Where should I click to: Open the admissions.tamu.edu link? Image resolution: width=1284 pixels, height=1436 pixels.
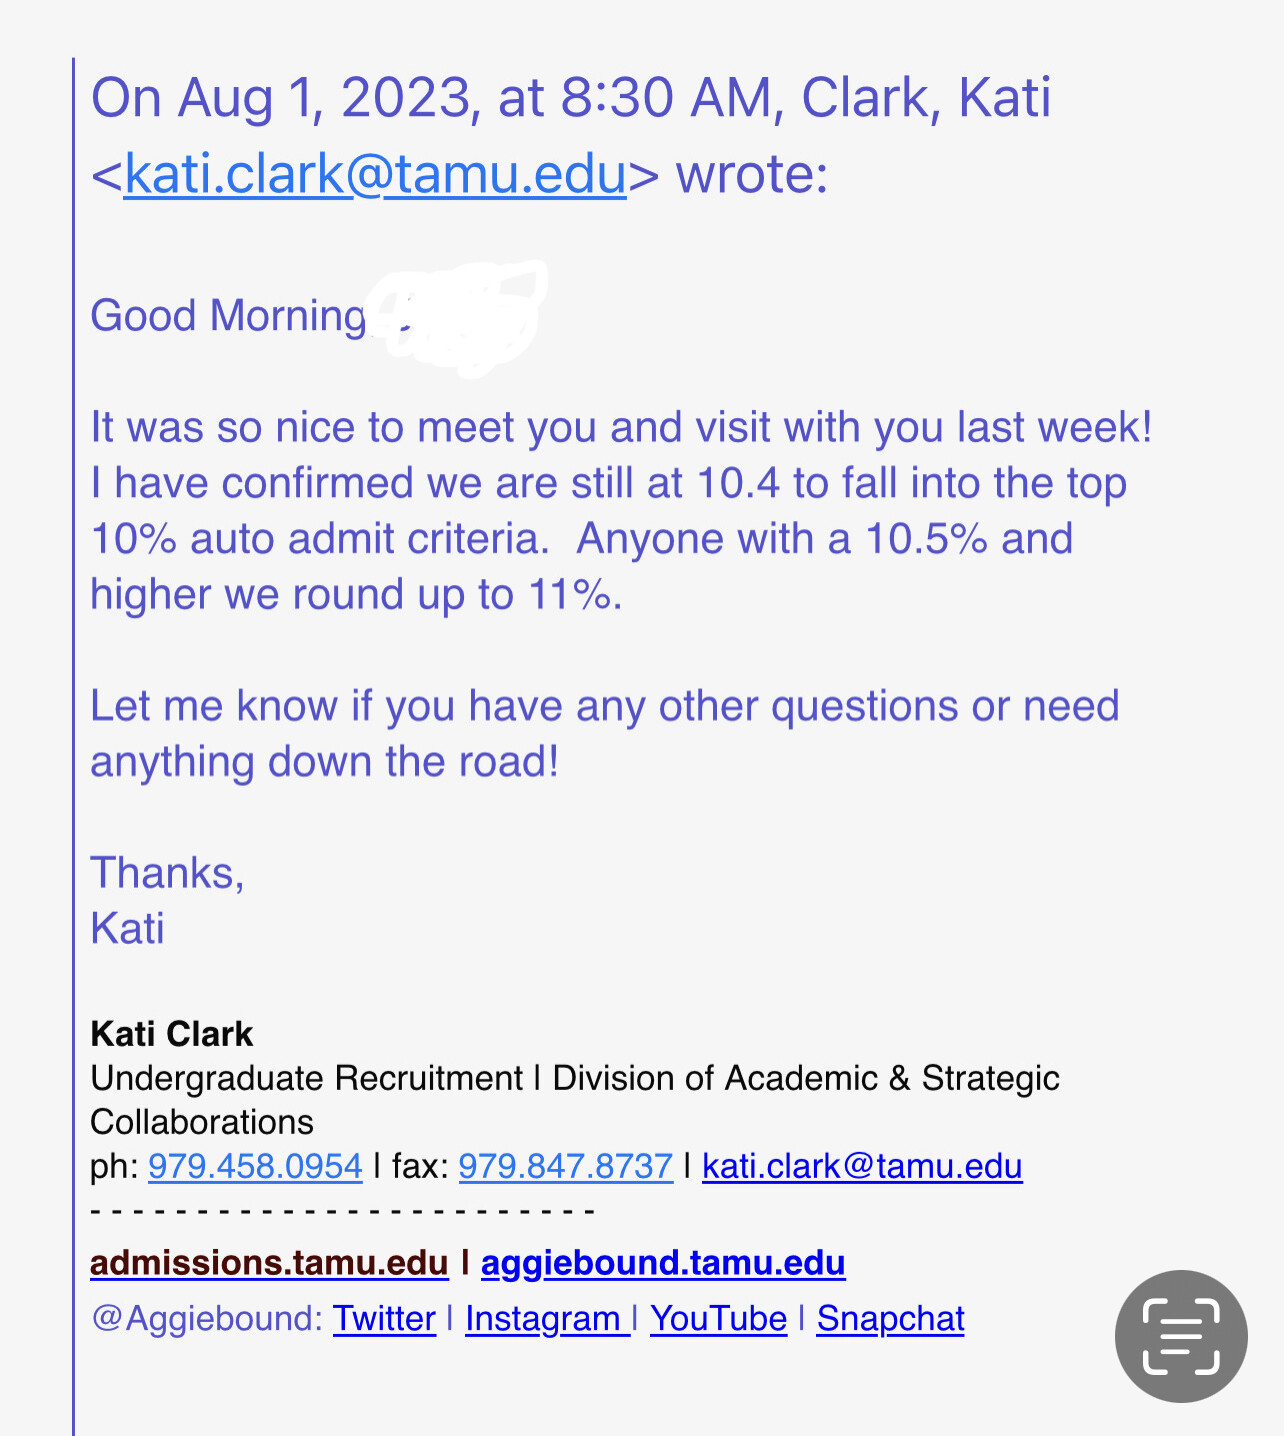tap(269, 1263)
